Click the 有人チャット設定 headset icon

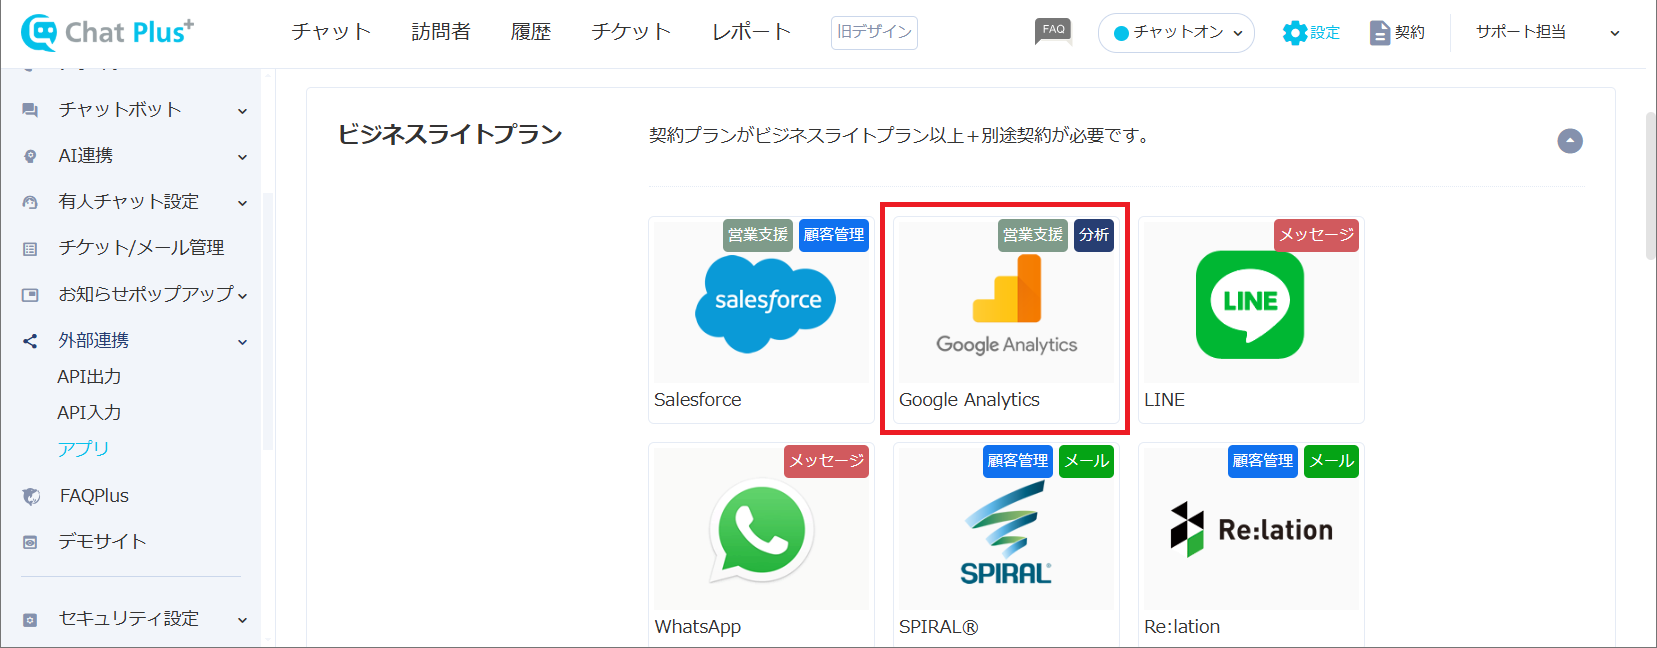coord(30,202)
